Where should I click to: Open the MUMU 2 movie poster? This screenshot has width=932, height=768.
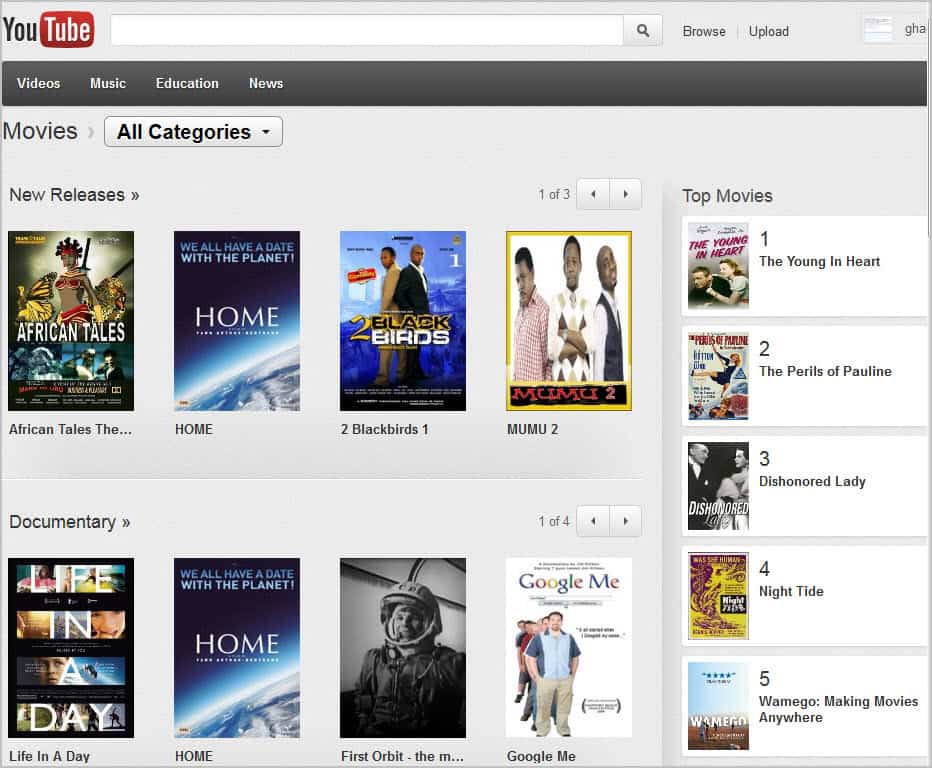569,321
